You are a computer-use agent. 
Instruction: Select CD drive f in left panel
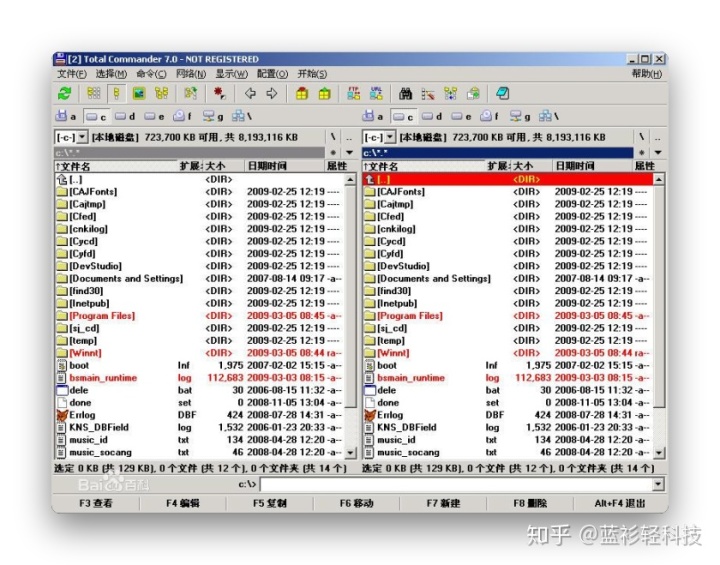pyautogui.click(x=182, y=116)
